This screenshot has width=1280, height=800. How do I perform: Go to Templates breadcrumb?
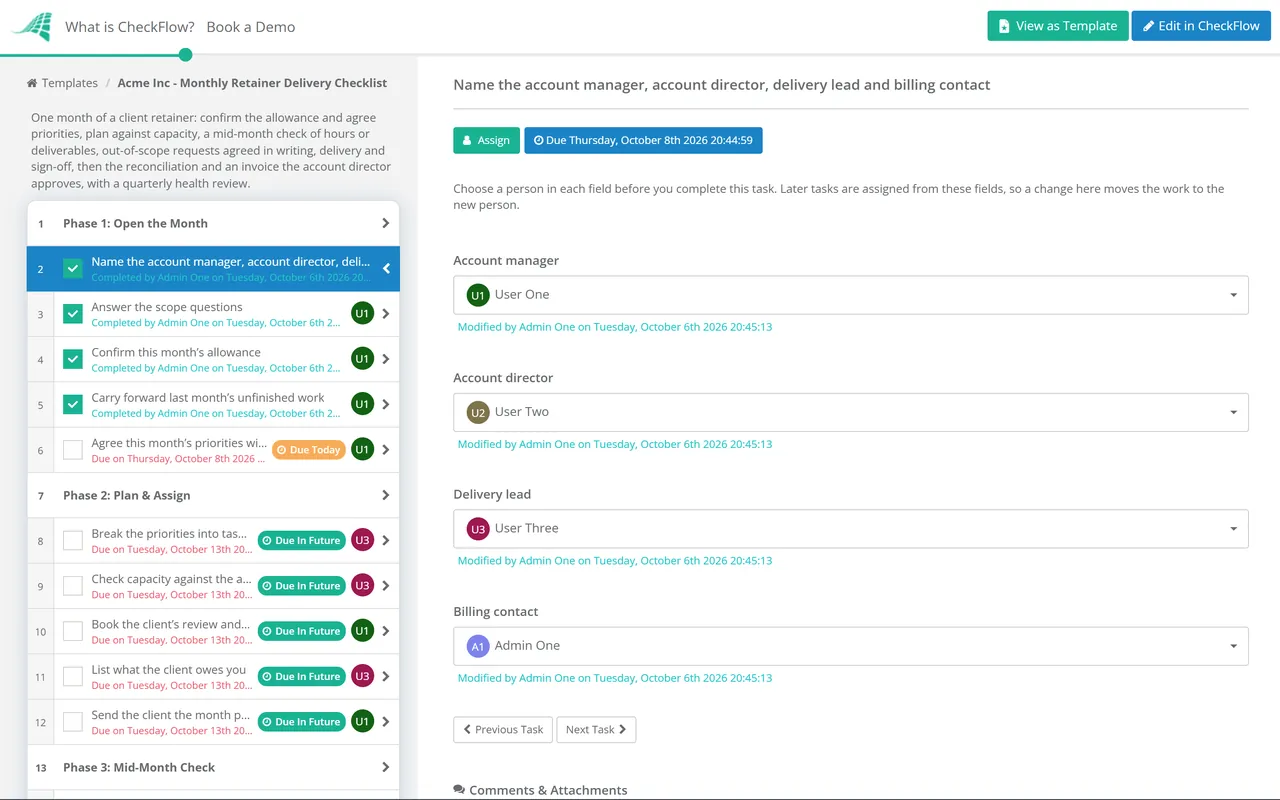70,84
